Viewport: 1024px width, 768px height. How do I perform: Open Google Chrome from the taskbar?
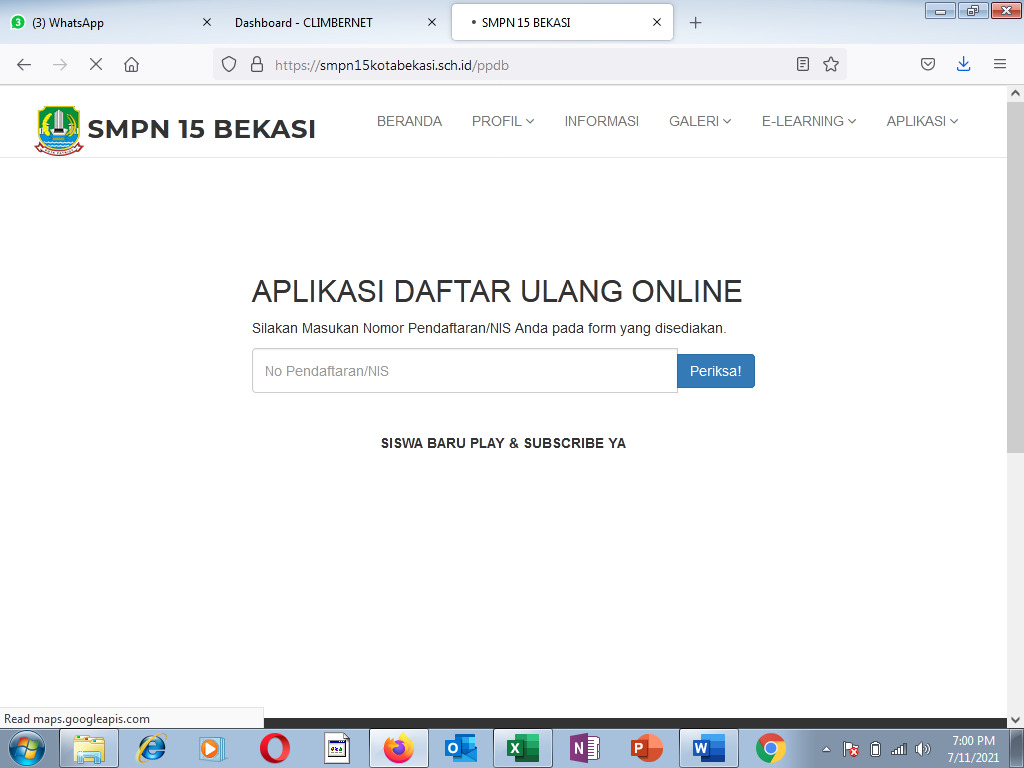pyautogui.click(x=770, y=748)
